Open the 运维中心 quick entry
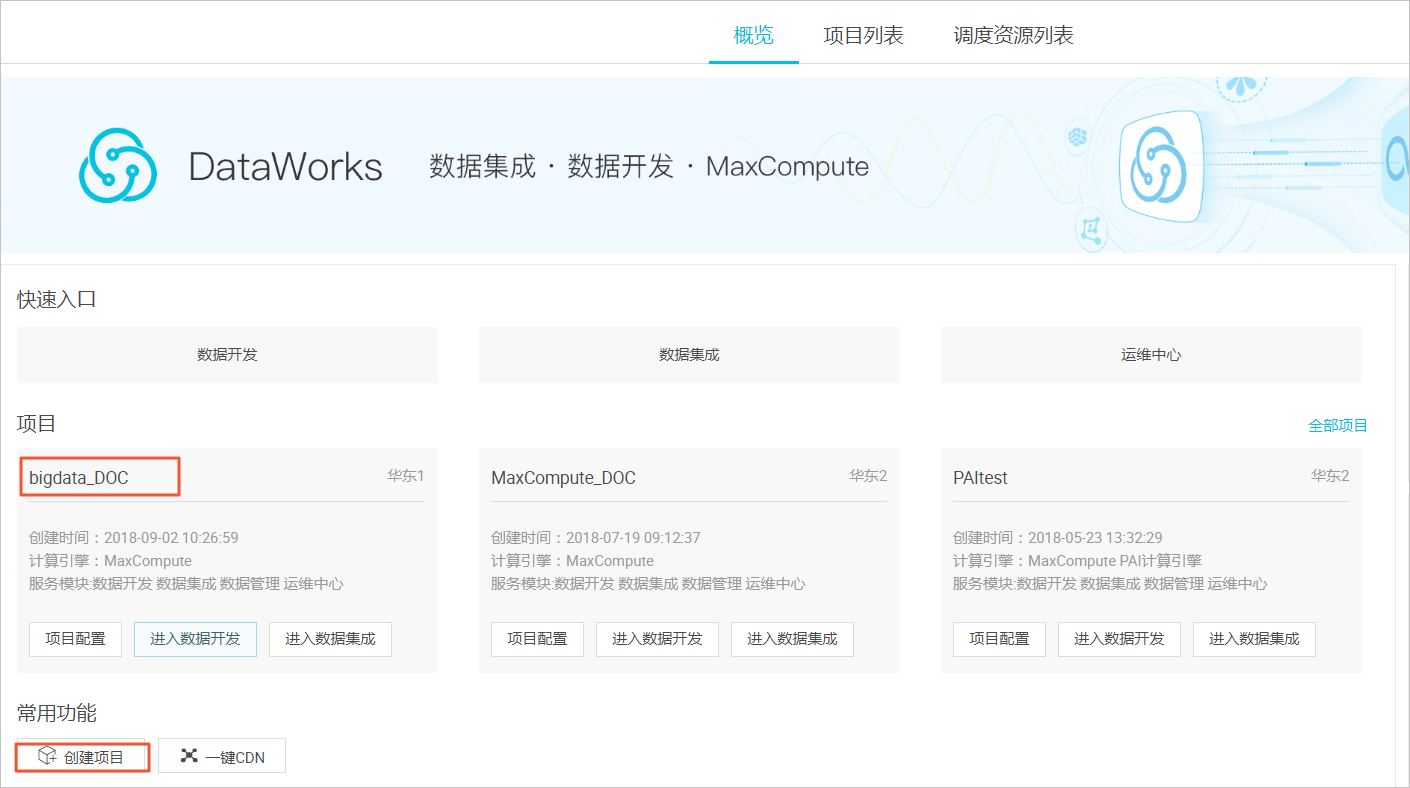The image size is (1410, 788). pyautogui.click(x=1151, y=355)
